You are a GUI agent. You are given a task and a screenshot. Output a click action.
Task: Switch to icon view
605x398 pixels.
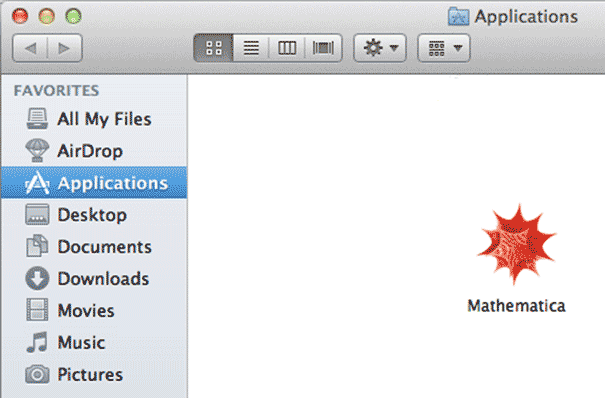point(213,48)
